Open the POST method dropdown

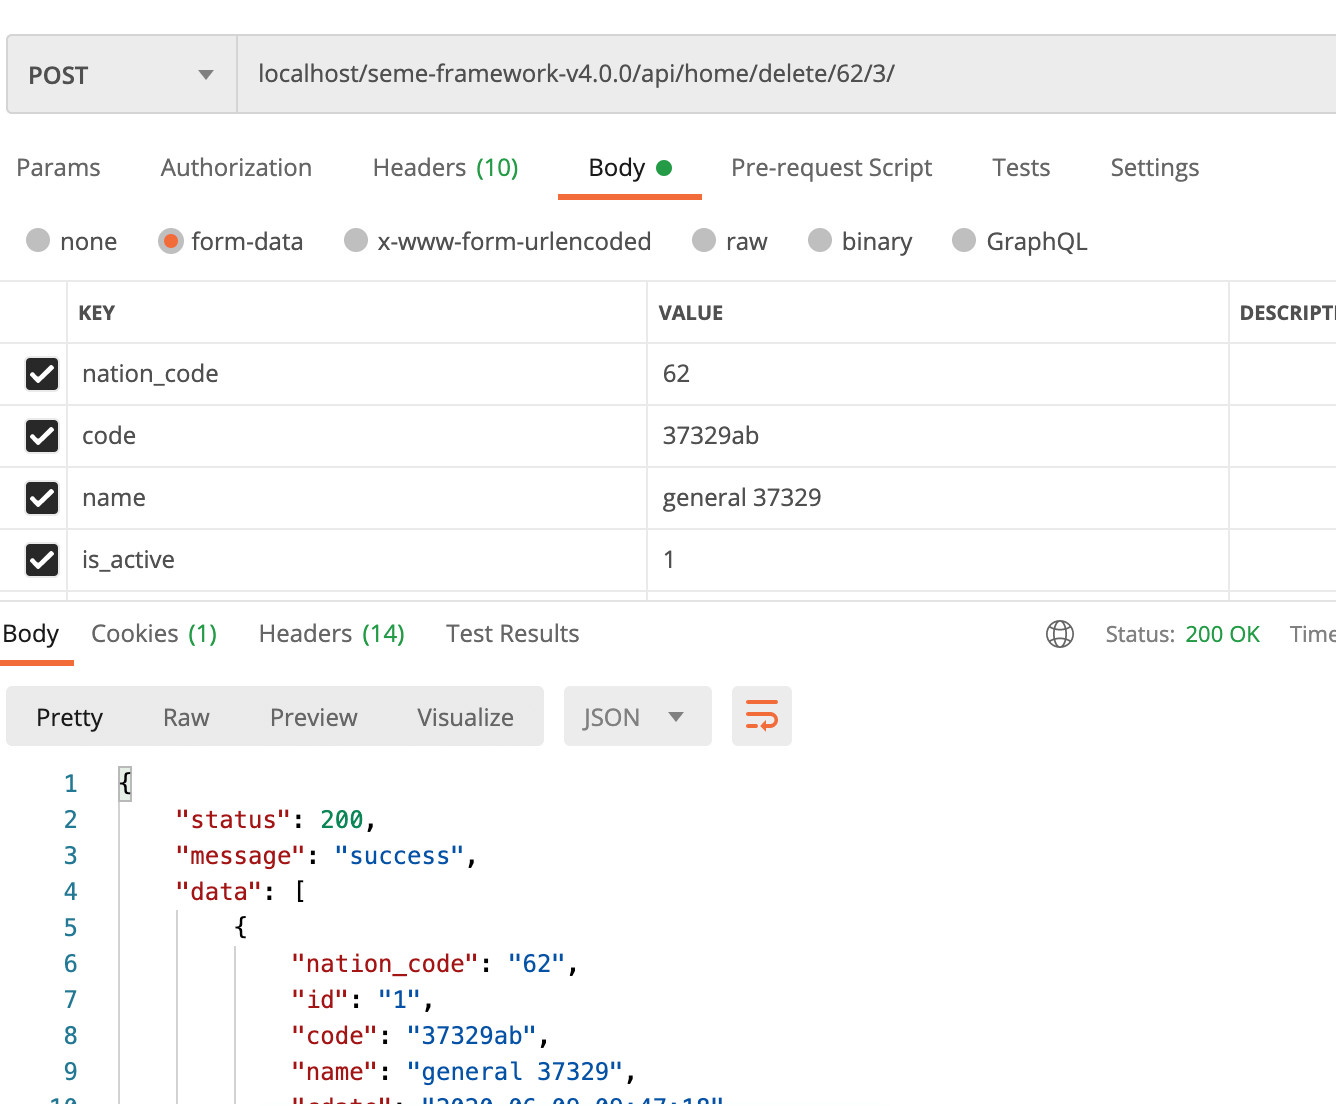pyautogui.click(x=121, y=75)
